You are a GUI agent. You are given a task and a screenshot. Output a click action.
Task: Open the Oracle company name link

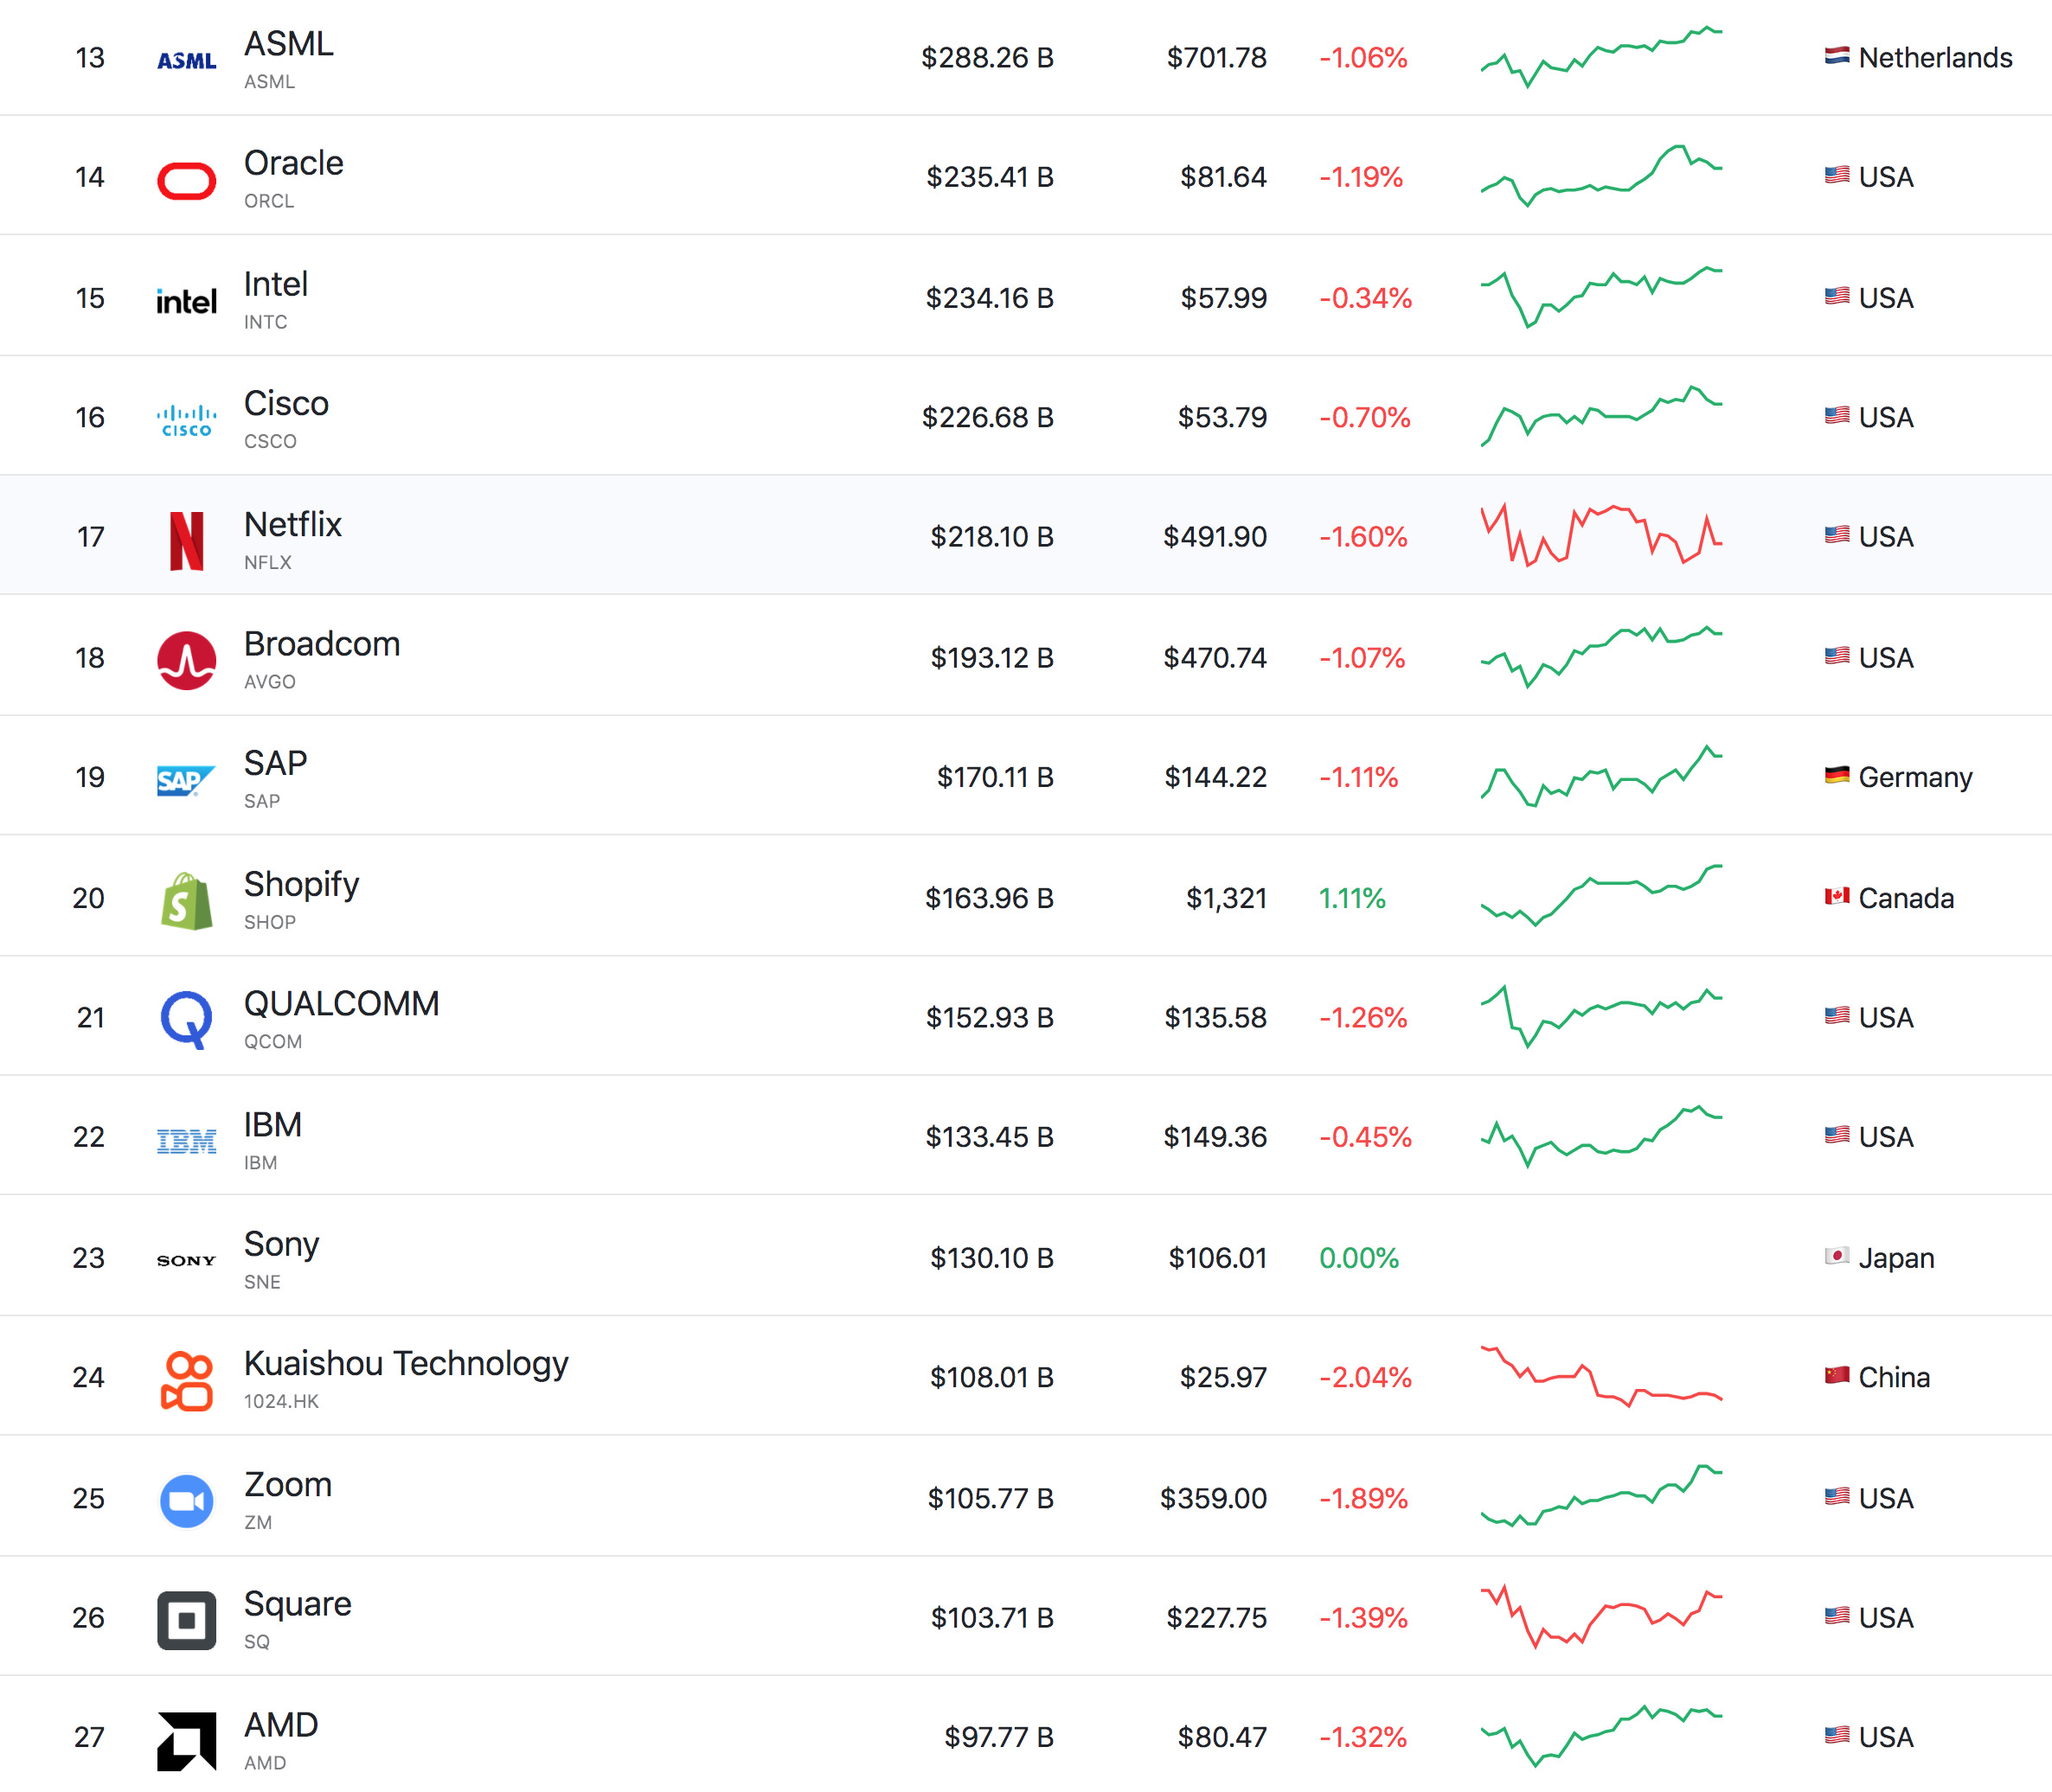click(x=294, y=163)
